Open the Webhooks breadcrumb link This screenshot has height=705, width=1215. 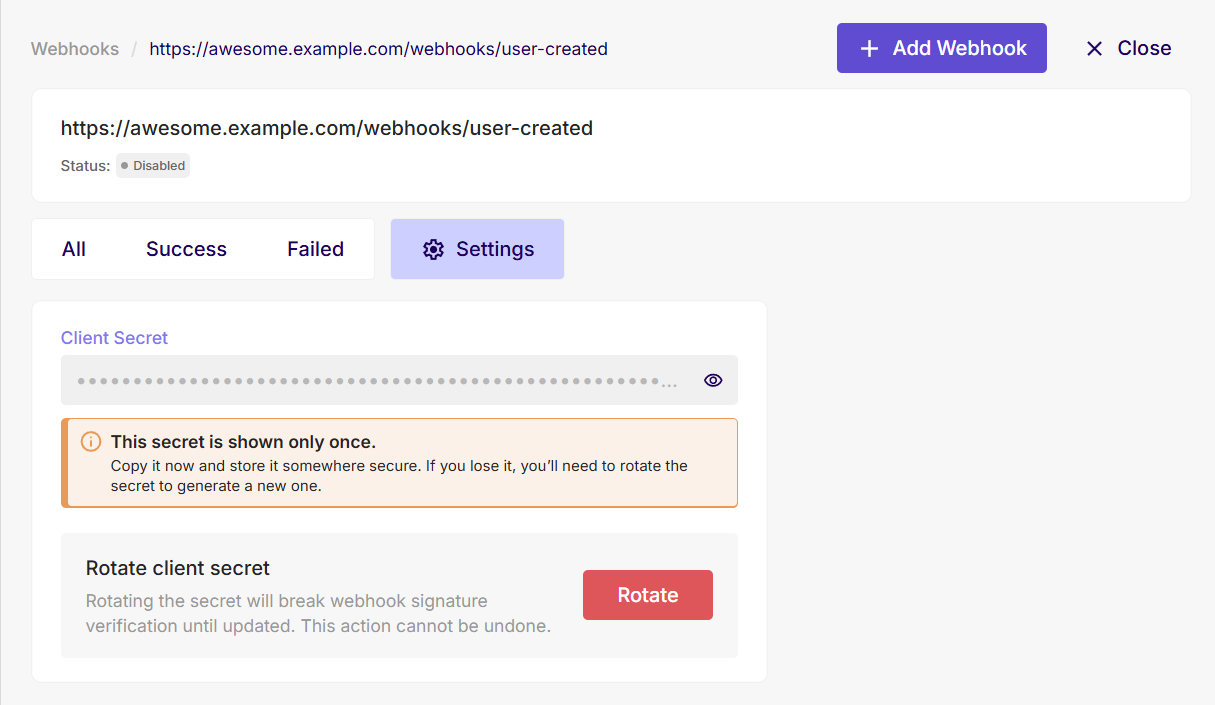click(x=75, y=48)
